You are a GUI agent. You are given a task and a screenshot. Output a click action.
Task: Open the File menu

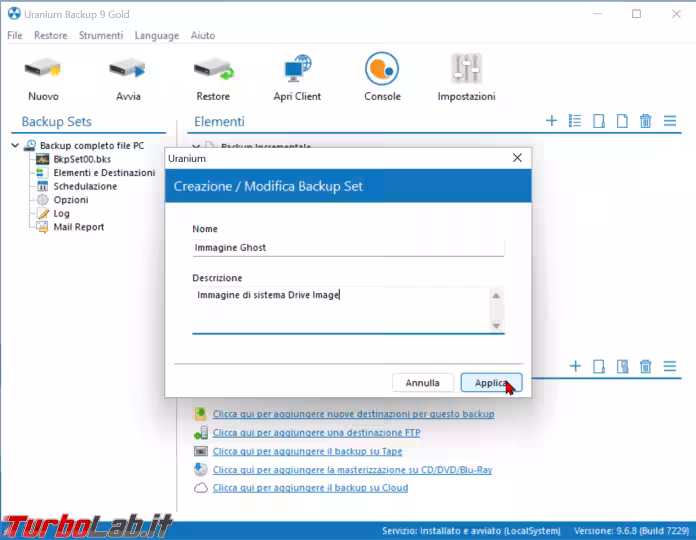[x=15, y=35]
